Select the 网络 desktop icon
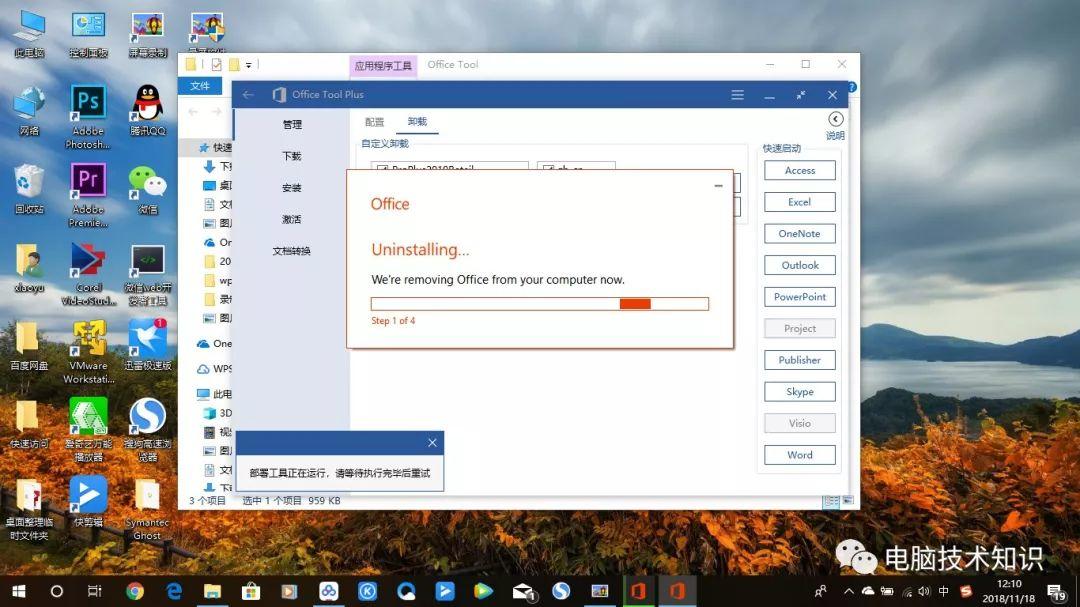The image size is (1080, 607). click(29, 110)
